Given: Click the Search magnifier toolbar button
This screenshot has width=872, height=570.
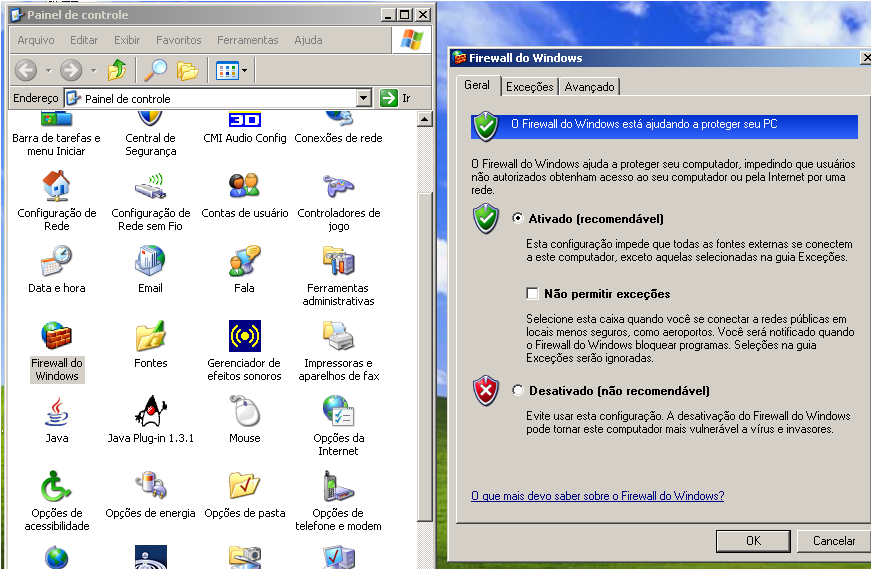Looking at the screenshot, I should [x=155, y=71].
